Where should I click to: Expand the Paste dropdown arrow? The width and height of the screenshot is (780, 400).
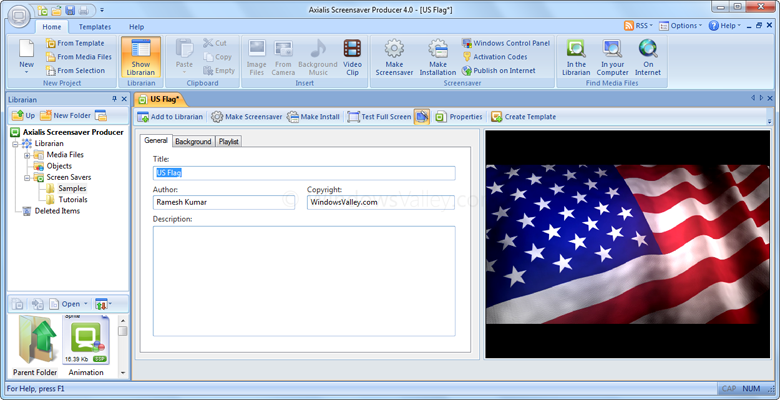[x=184, y=72]
